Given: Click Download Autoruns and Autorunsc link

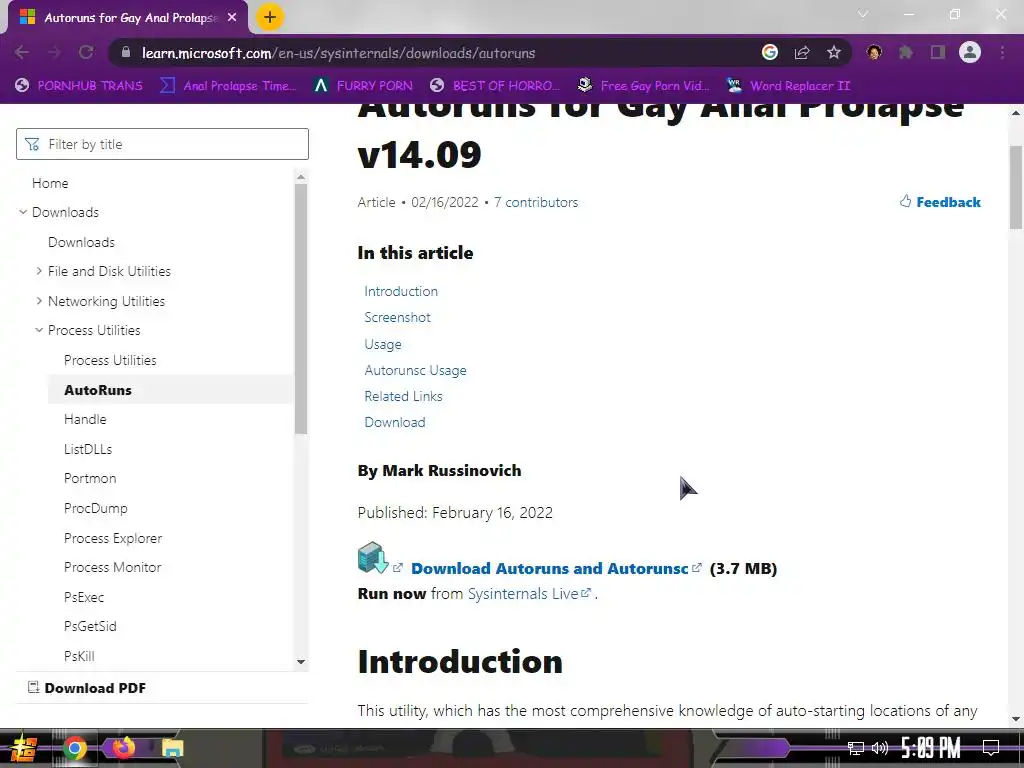Looking at the screenshot, I should [549, 568].
